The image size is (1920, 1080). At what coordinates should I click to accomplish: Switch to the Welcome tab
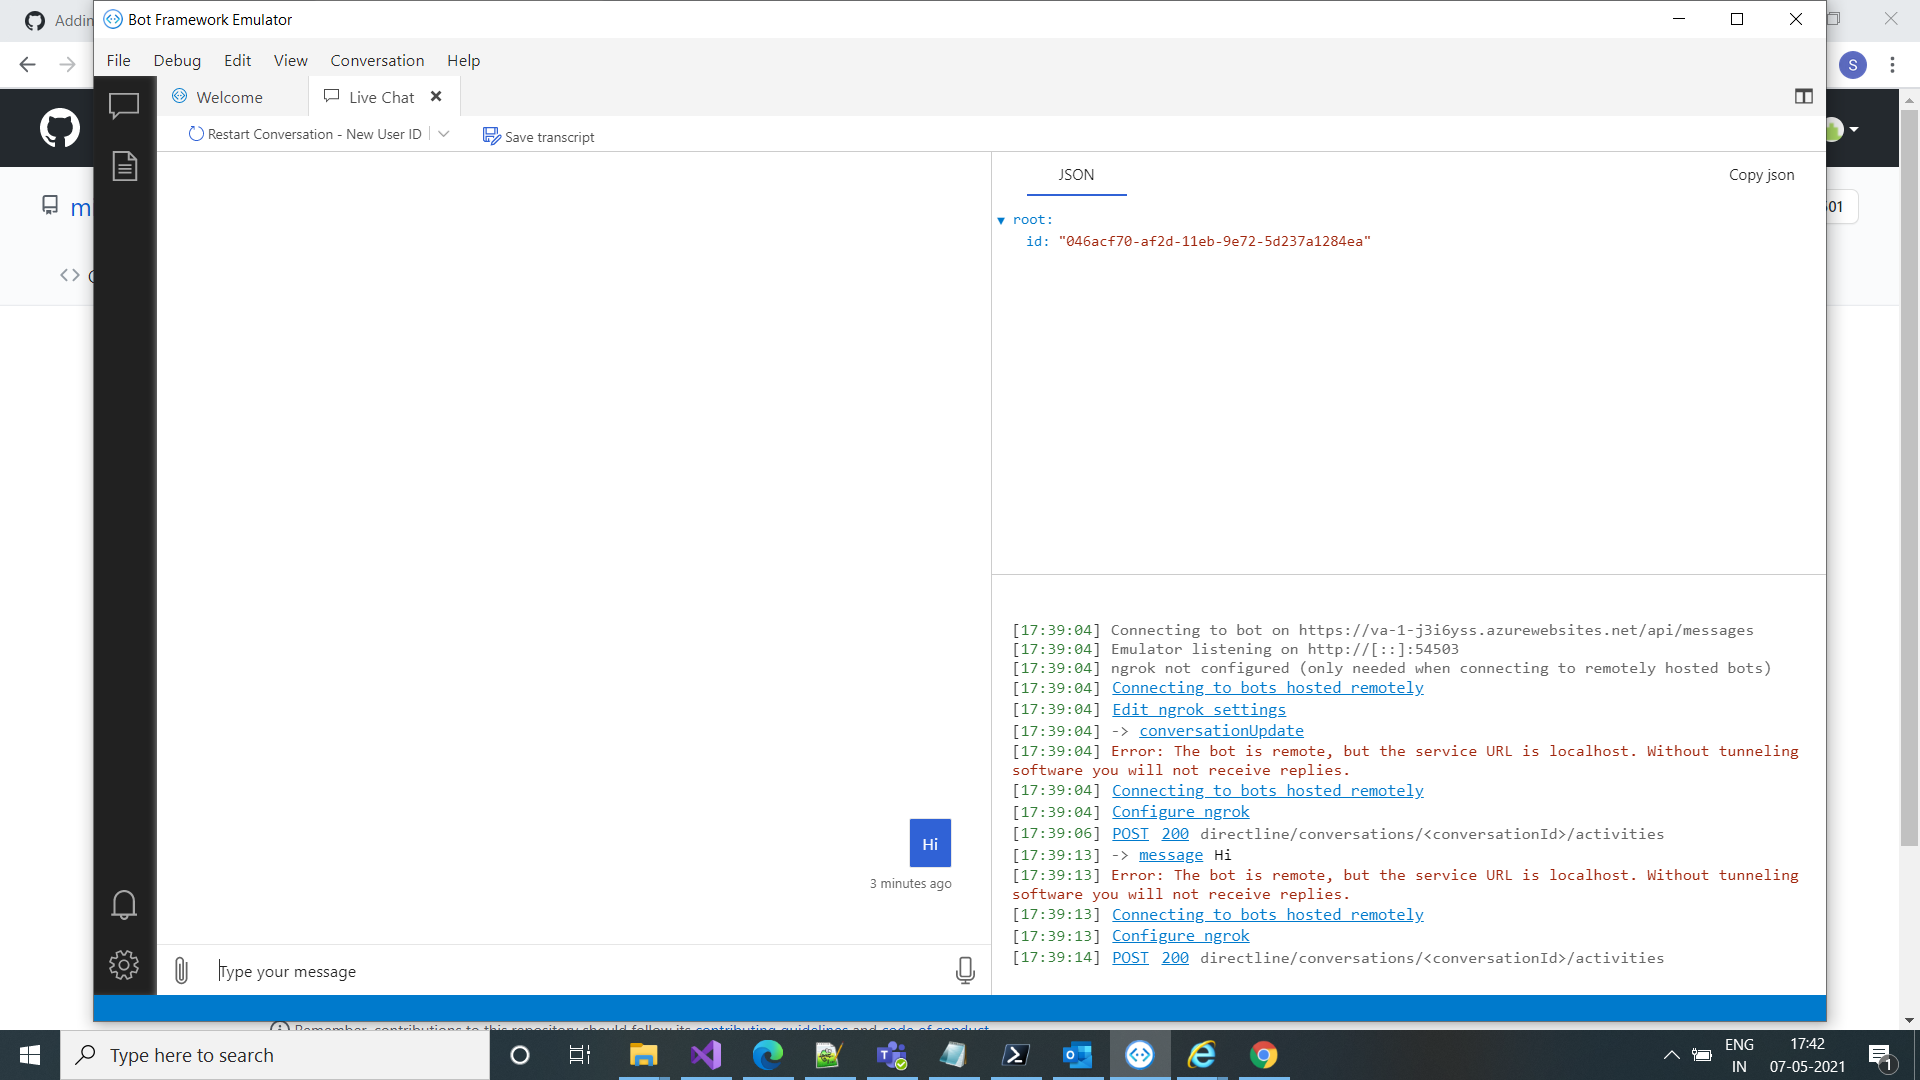[232, 97]
